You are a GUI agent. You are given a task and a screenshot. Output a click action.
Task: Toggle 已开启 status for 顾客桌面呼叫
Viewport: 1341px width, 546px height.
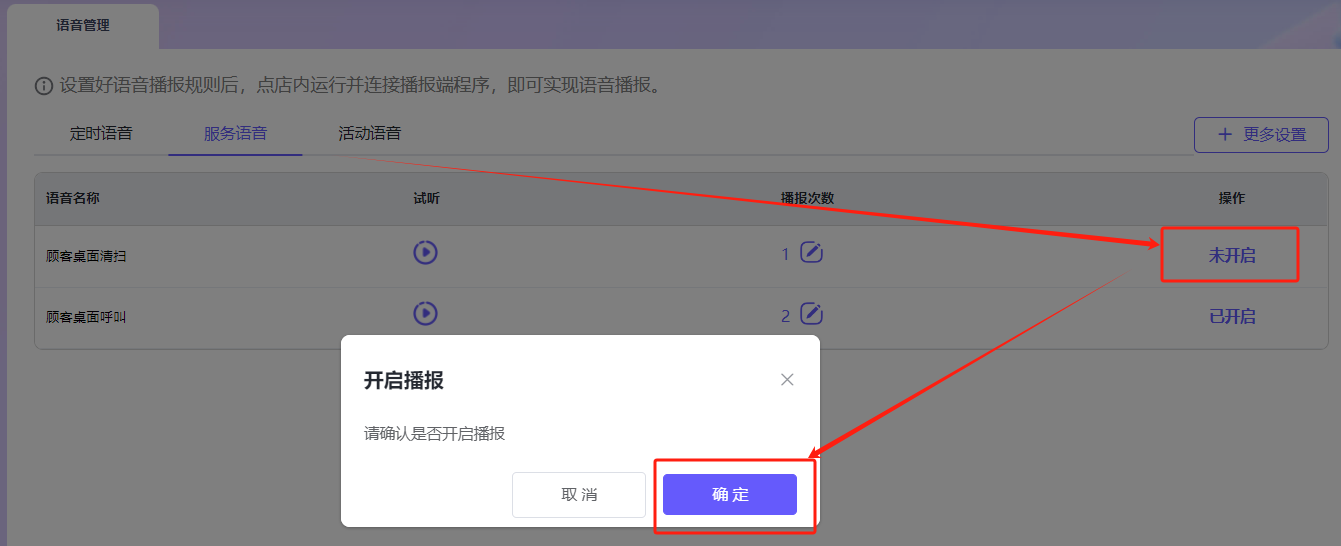(1232, 316)
